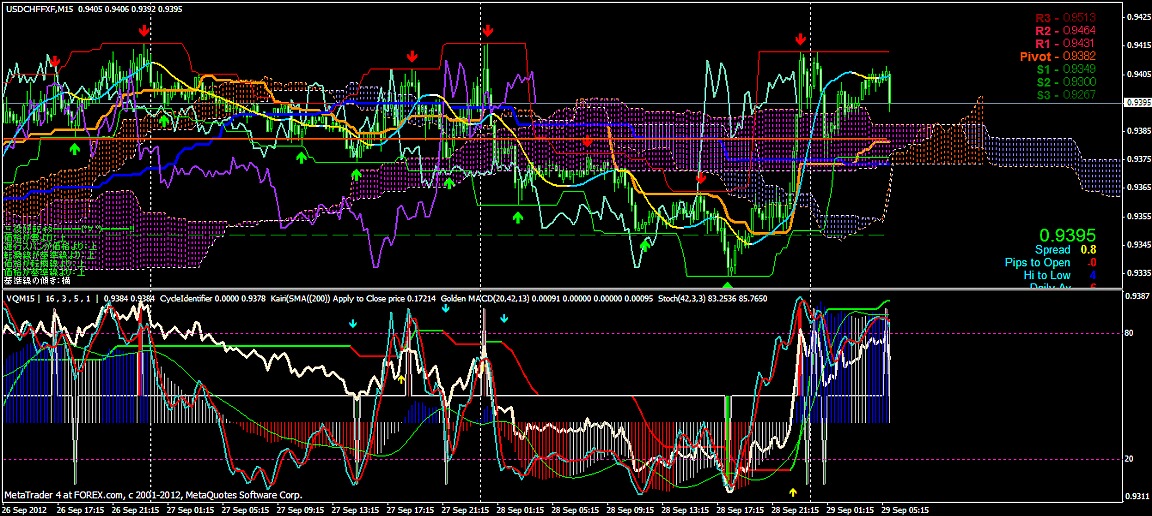Image resolution: width=1152 pixels, height=516 pixels.
Task: Click the current price tag 0.9395 on price axis
Action: coord(1136,103)
